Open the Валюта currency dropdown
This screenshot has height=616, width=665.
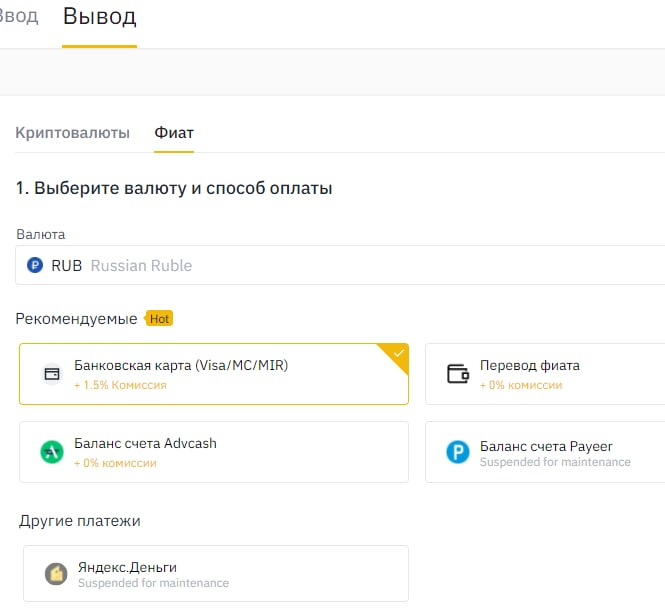pos(340,266)
